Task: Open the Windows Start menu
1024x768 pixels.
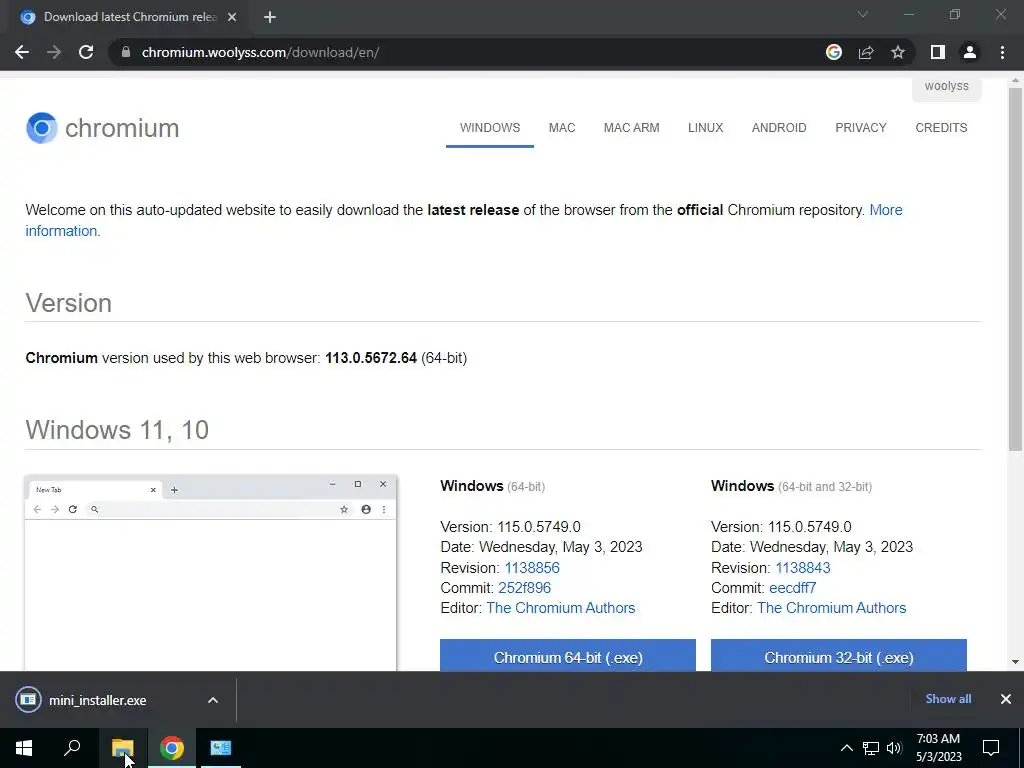Action: [24, 748]
